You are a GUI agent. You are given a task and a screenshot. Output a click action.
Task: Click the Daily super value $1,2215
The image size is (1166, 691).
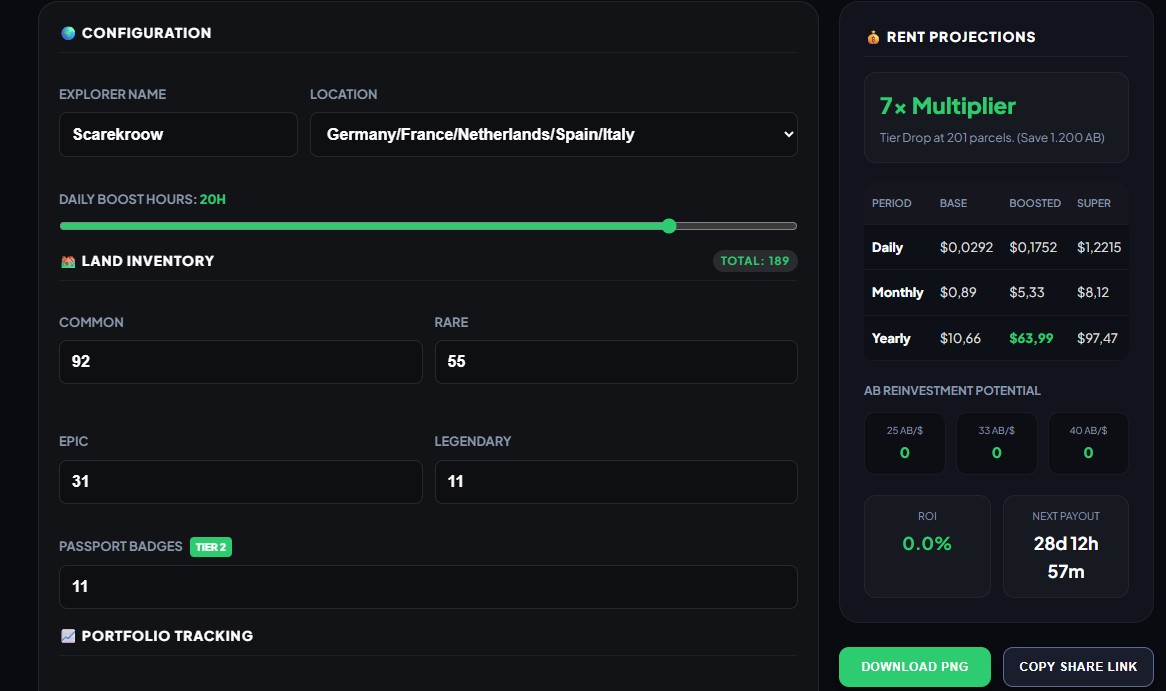pos(1098,247)
